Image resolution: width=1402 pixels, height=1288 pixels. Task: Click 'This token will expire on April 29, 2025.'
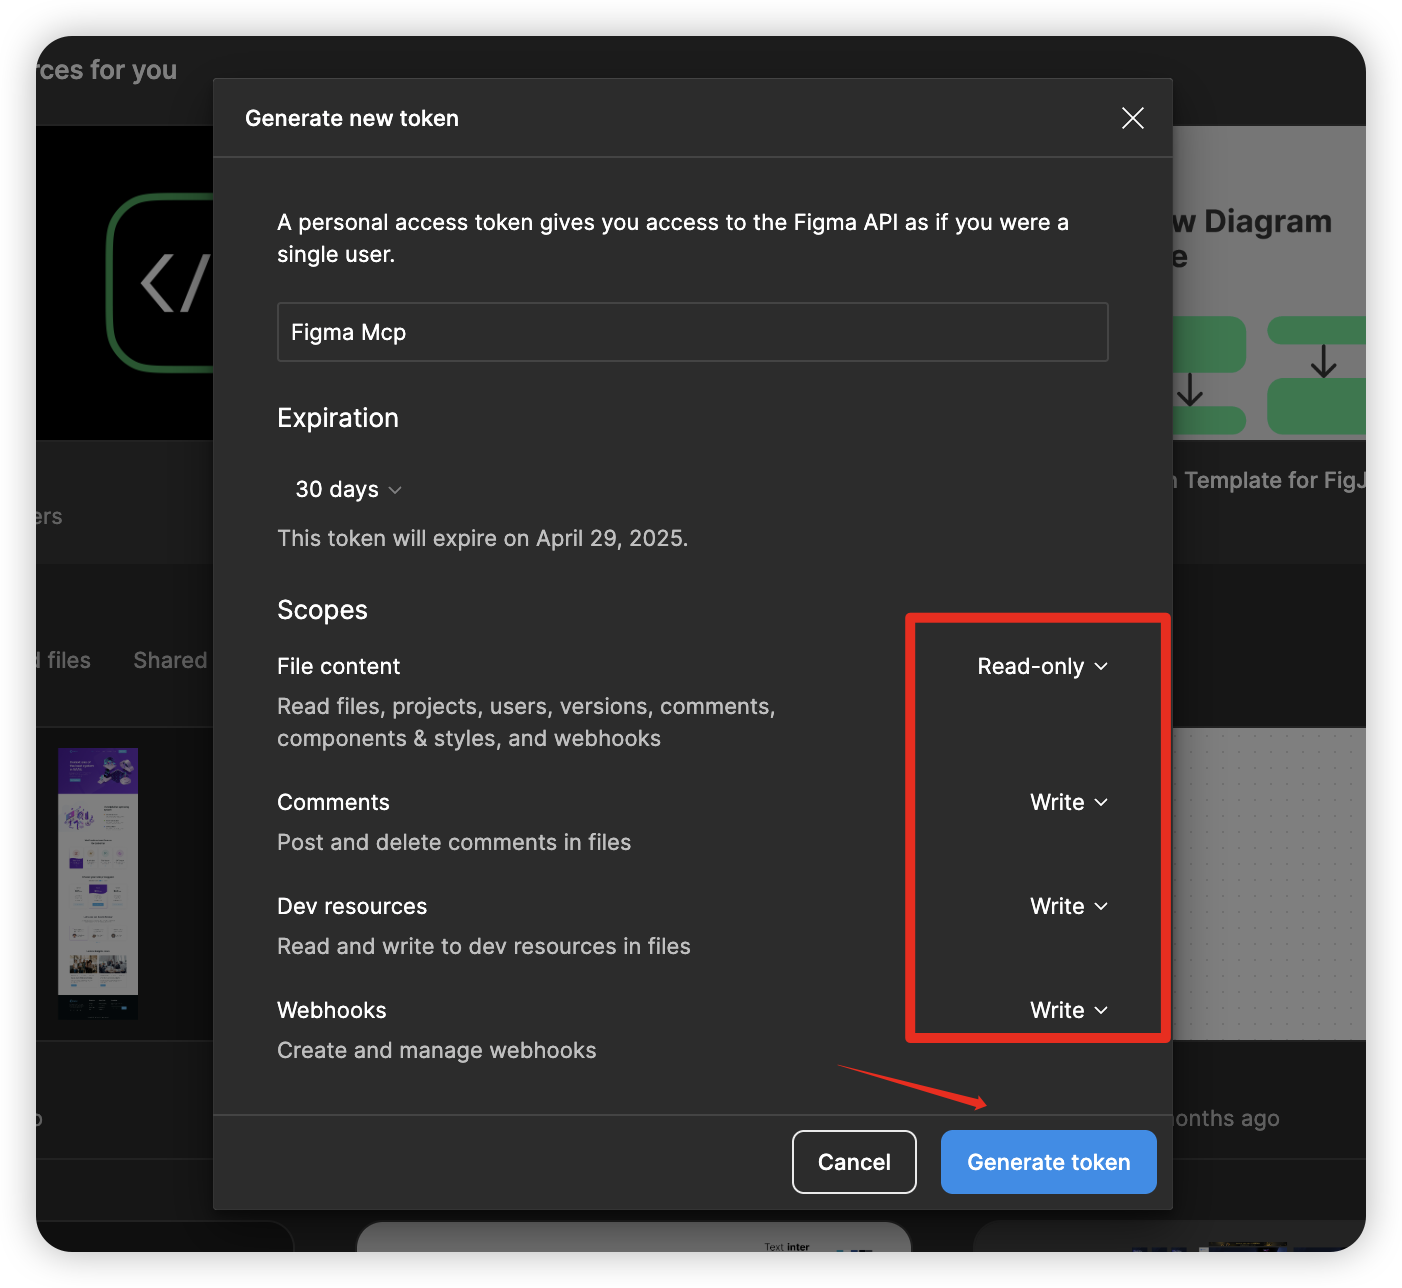click(482, 538)
